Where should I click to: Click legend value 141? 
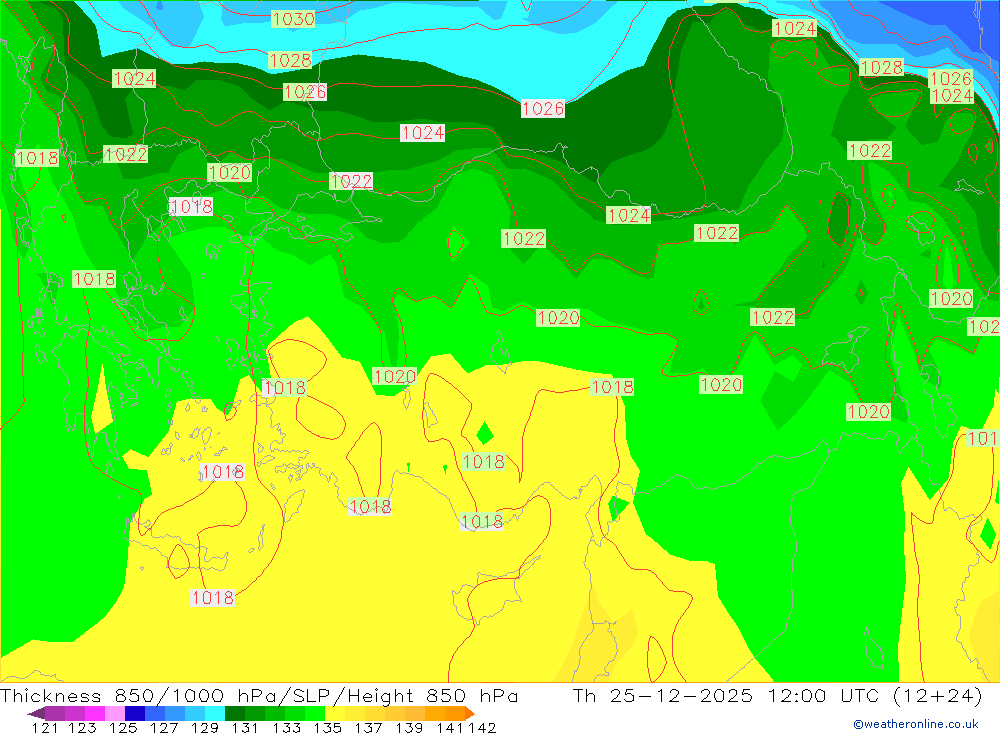(x=450, y=727)
